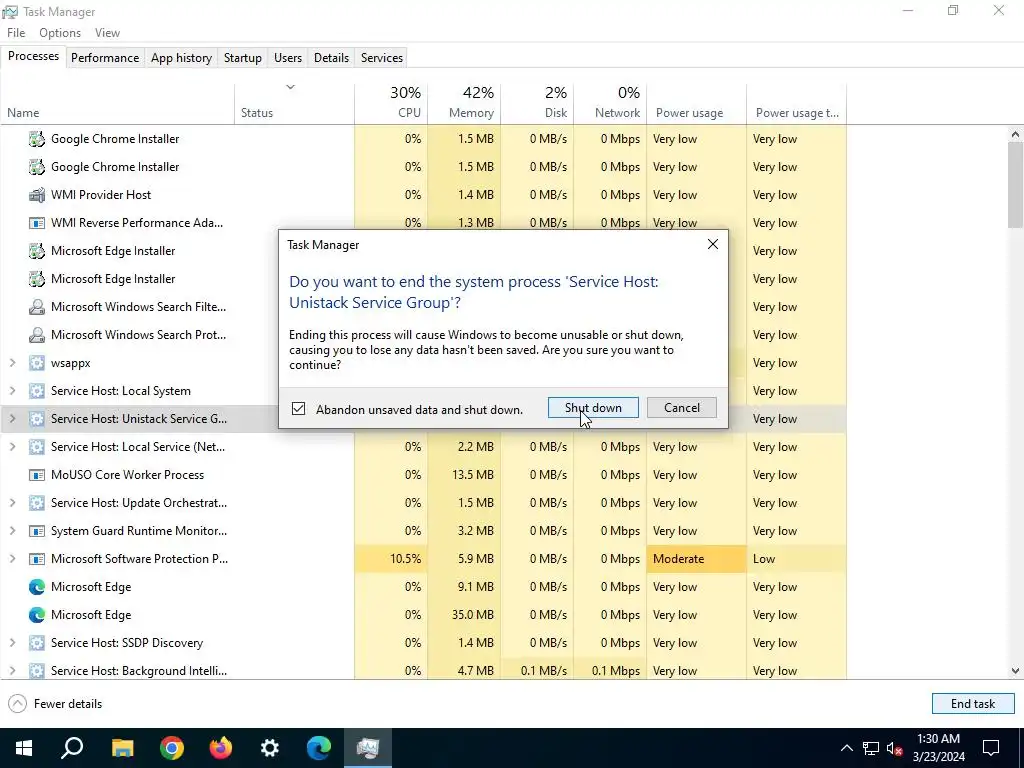Sort processes by CPU column
The width and height of the screenshot is (1024, 768).
pyautogui.click(x=391, y=103)
